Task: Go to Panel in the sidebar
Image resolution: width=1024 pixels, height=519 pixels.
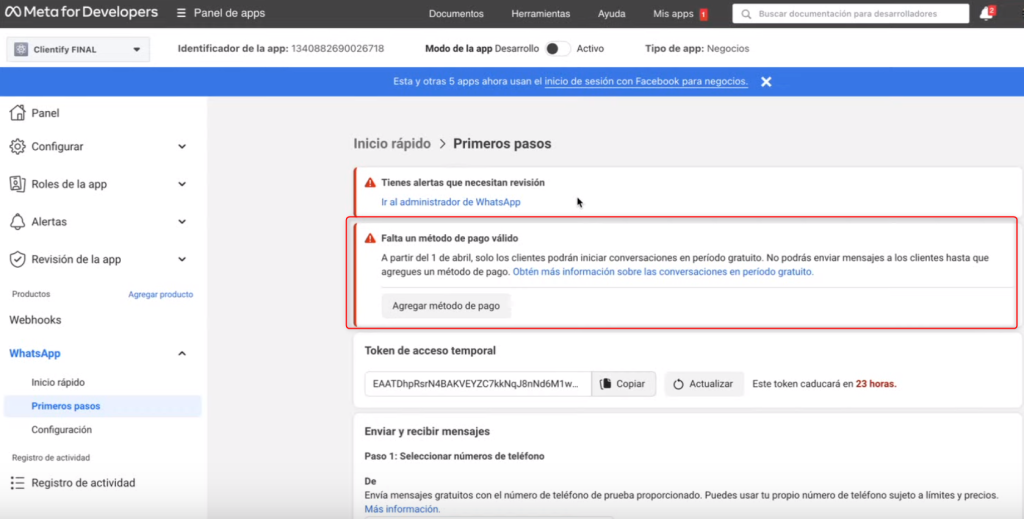Action: click(x=45, y=113)
